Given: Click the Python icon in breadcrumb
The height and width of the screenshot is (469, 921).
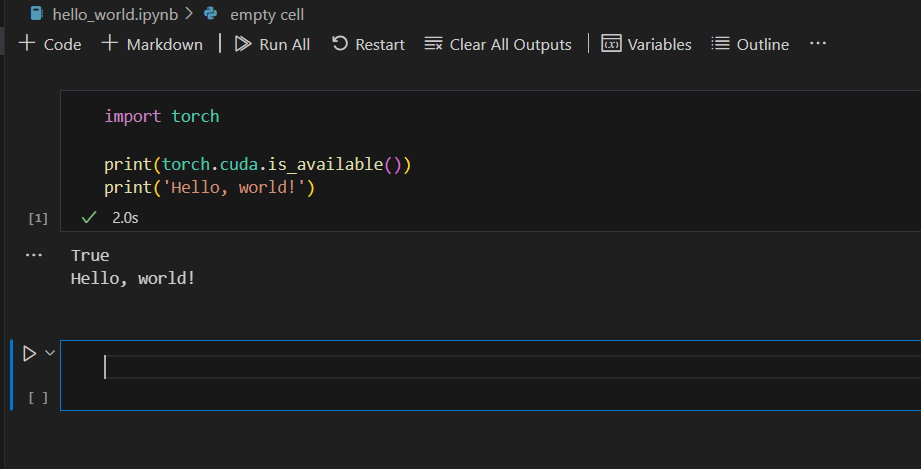Looking at the screenshot, I should [x=210, y=14].
